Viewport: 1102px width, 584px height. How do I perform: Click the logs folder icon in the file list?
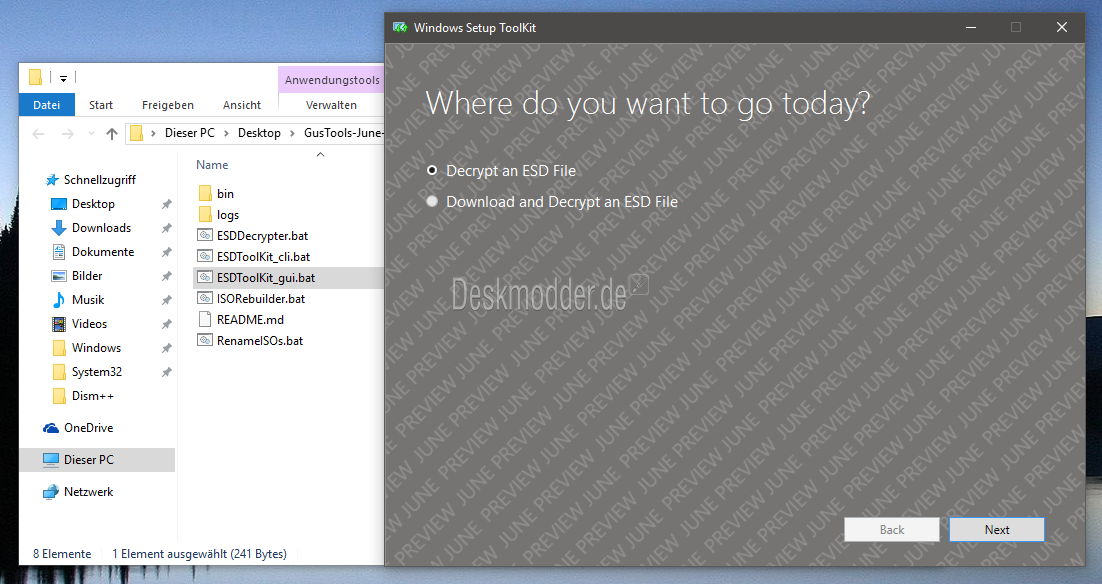click(x=205, y=214)
